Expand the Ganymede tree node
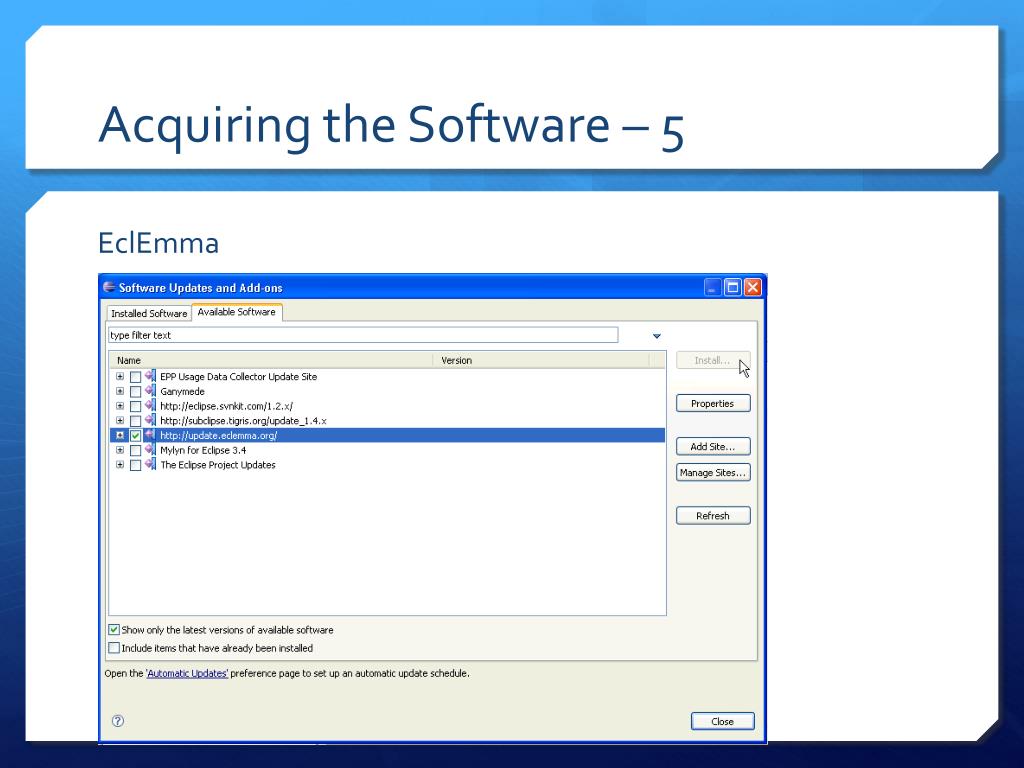Viewport: 1024px width, 768px height. pyautogui.click(x=120, y=391)
